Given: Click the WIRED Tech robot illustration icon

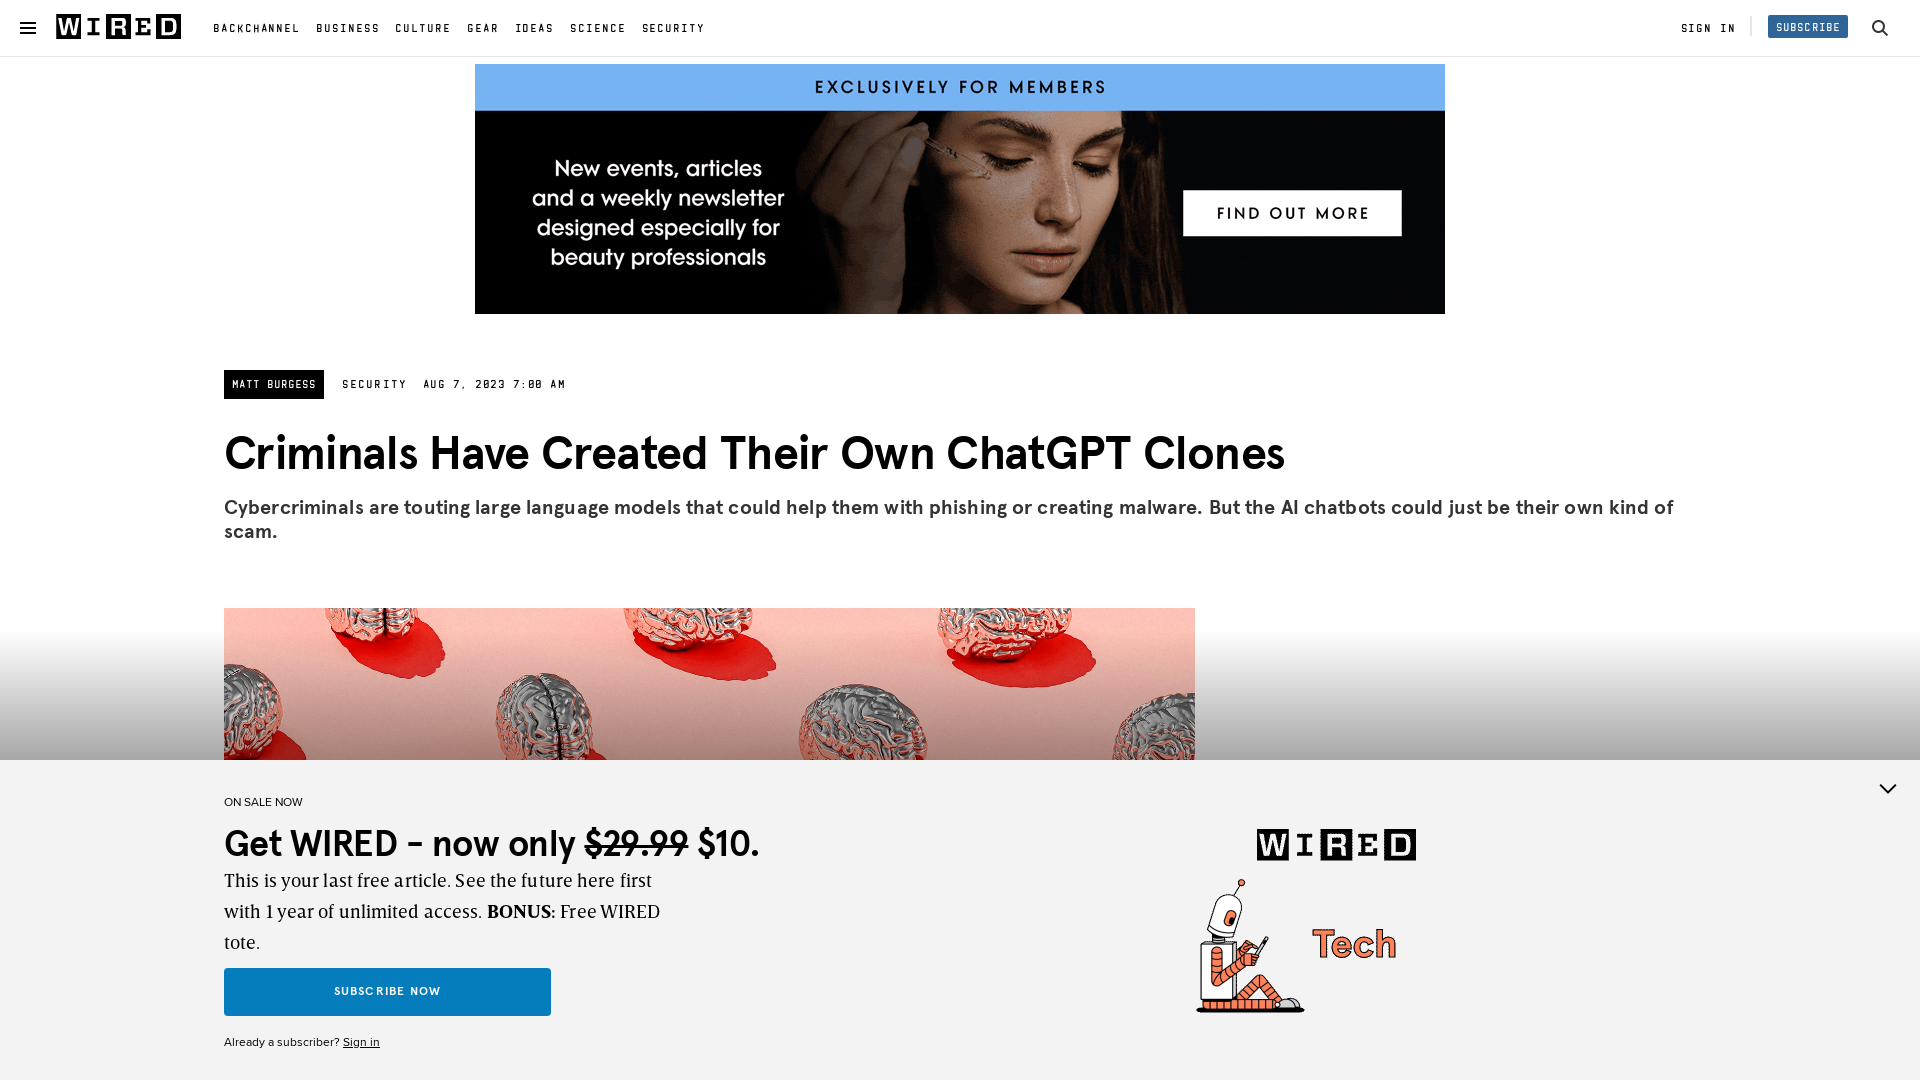Looking at the screenshot, I should (1242, 942).
